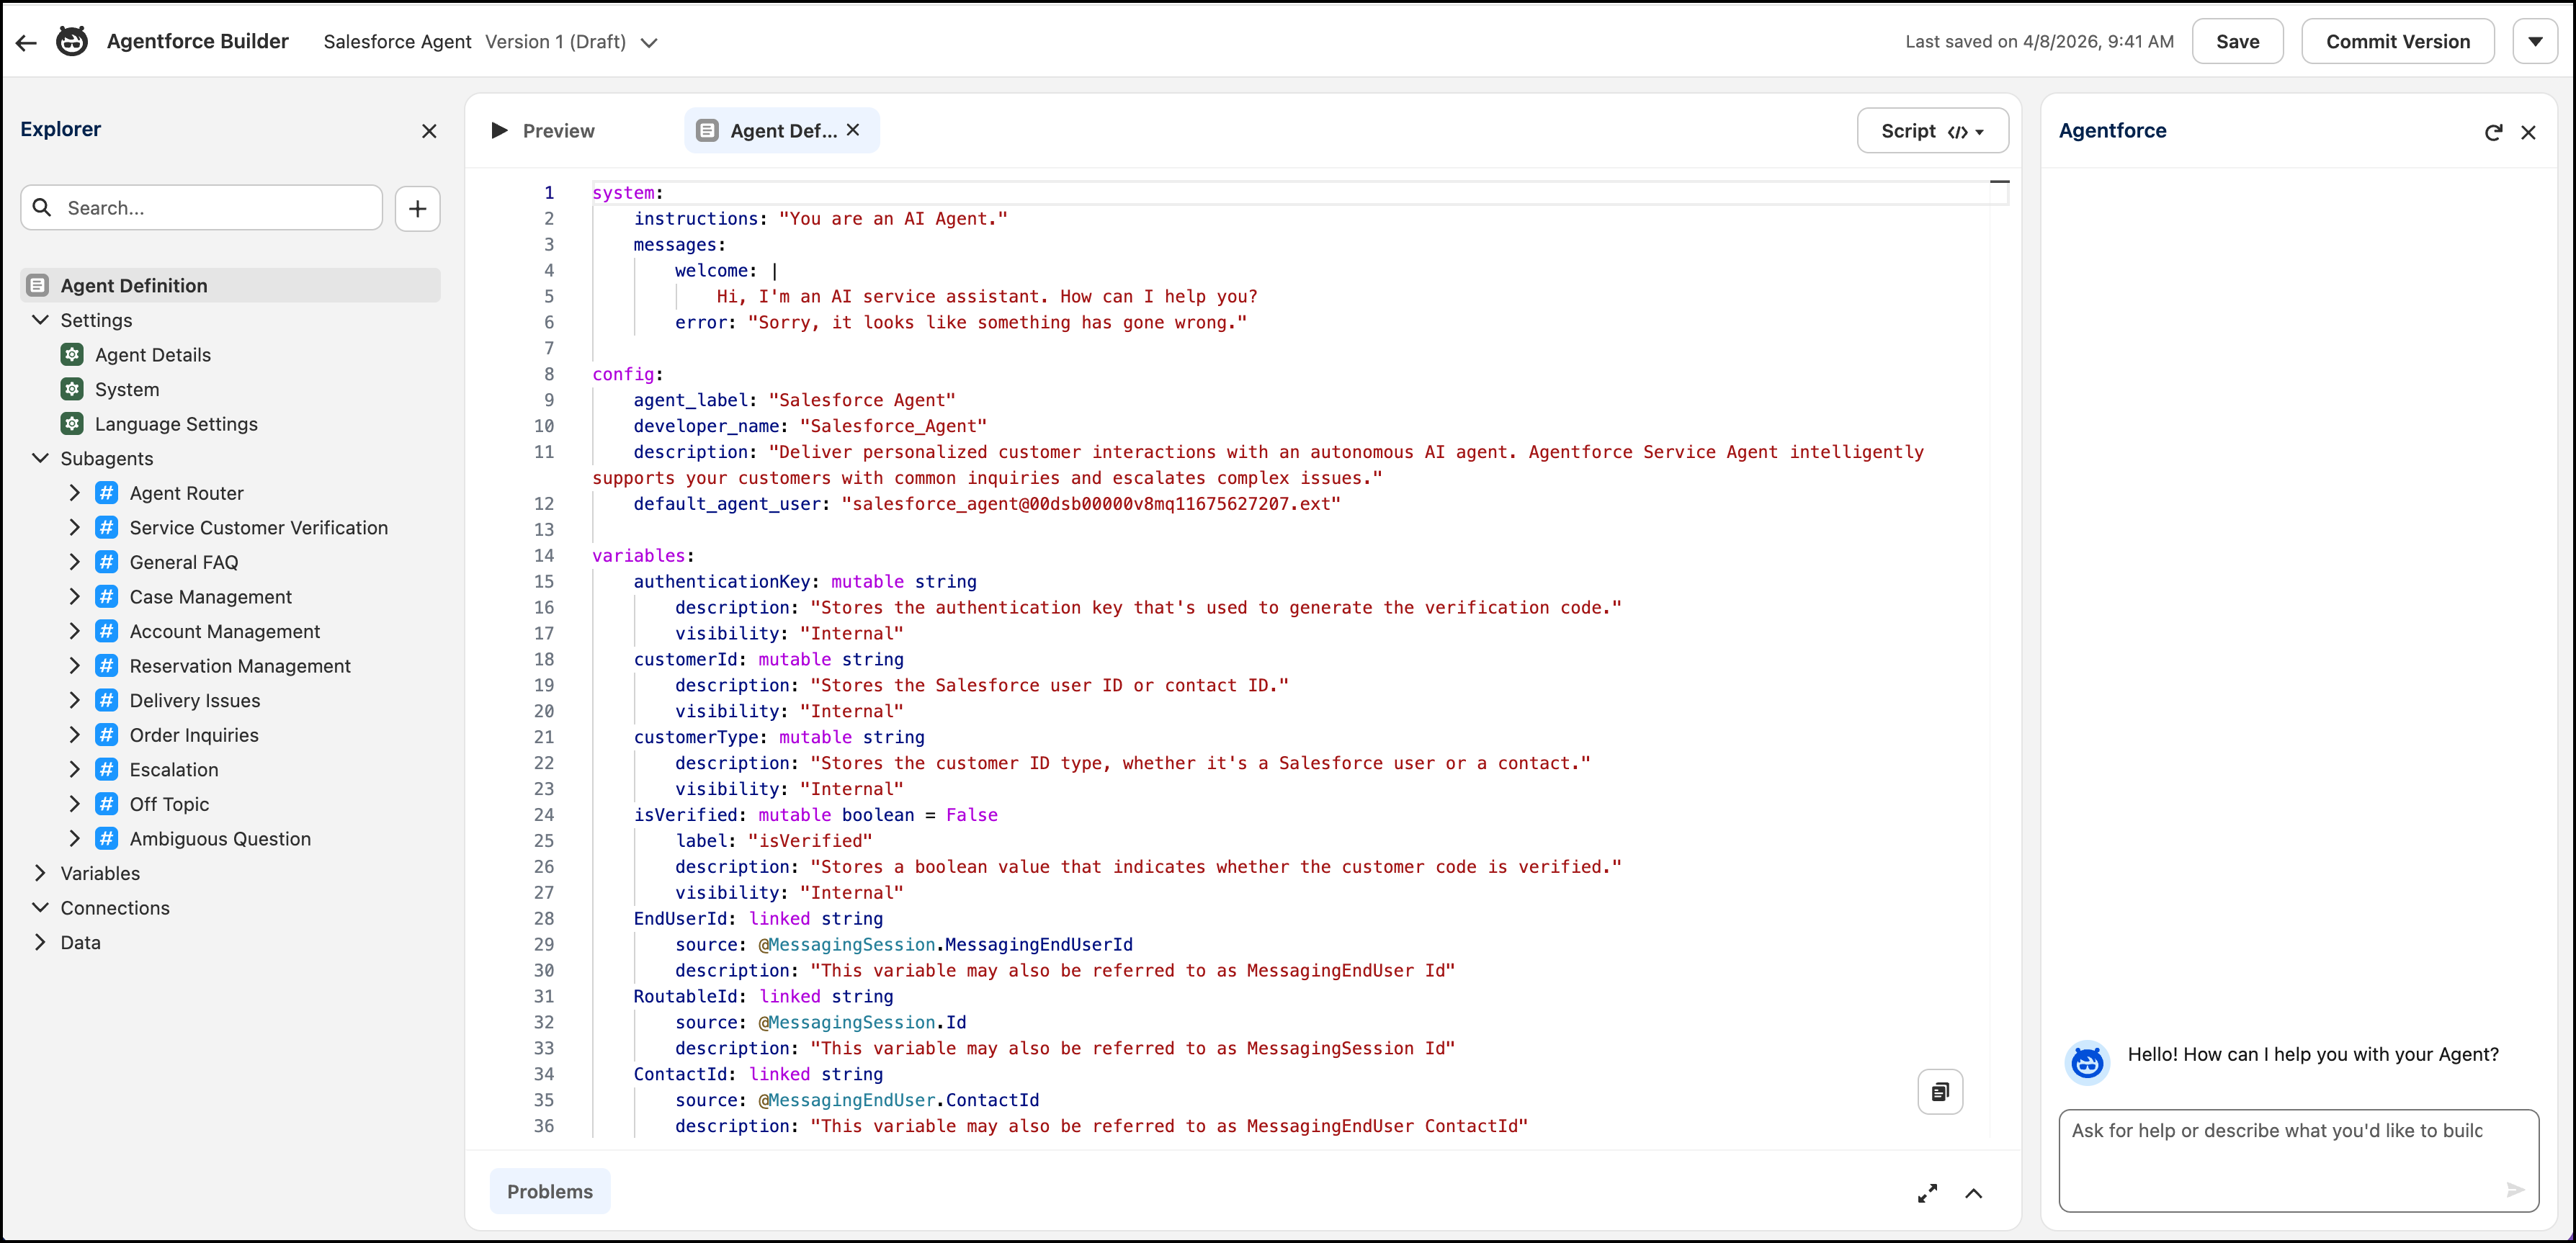Viewport: 2576px width, 1243px height.
Task: Select the System settings gear icon
Action: click(72, 389)
